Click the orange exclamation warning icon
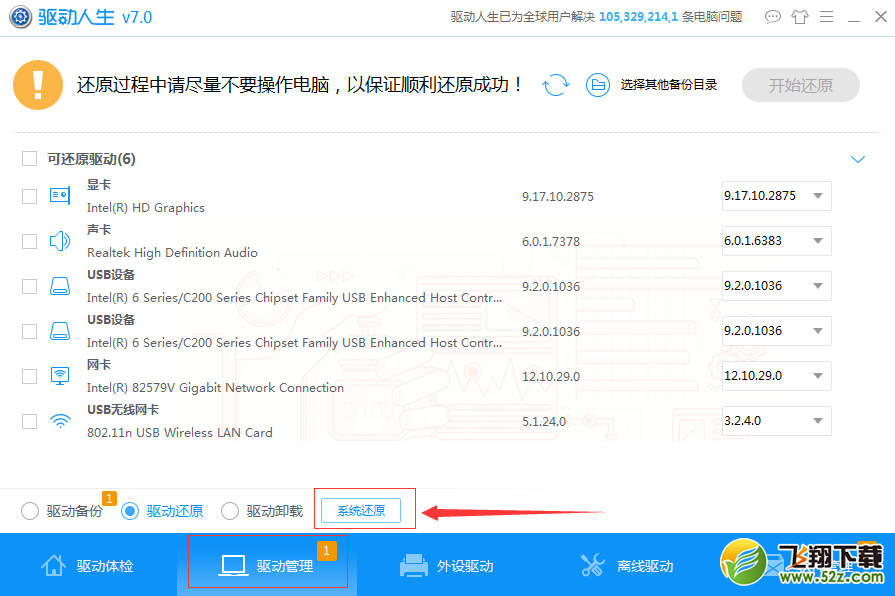 pyautogui.click(x=38, y=85)
